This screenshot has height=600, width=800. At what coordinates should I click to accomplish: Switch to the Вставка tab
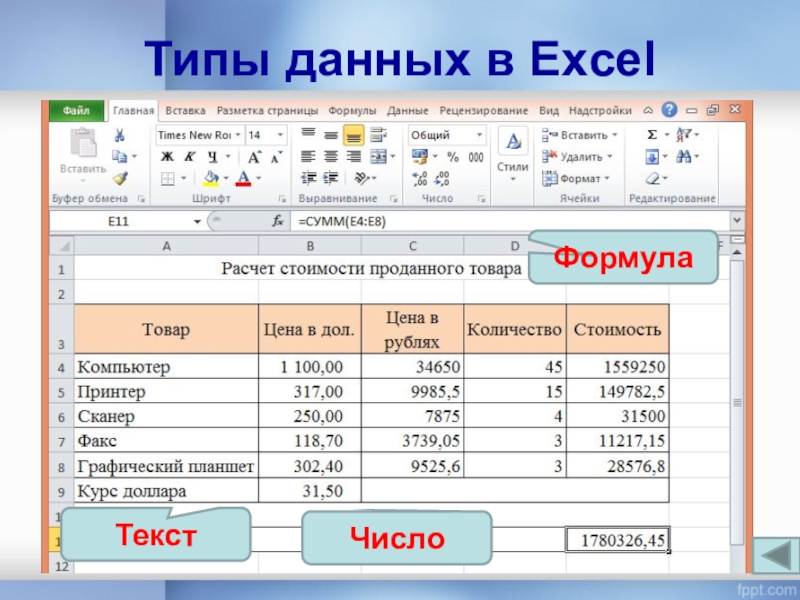tap(185, 111)
